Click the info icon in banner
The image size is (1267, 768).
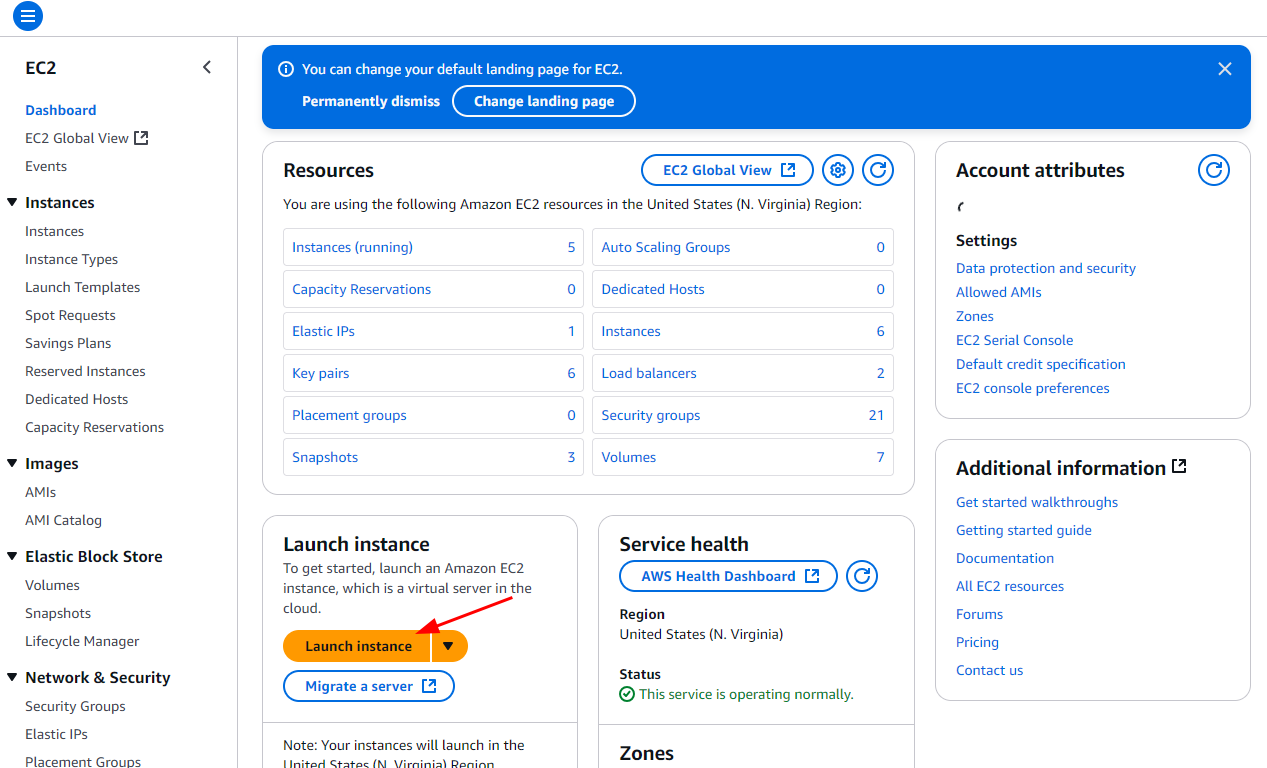(x=286, y=69)
